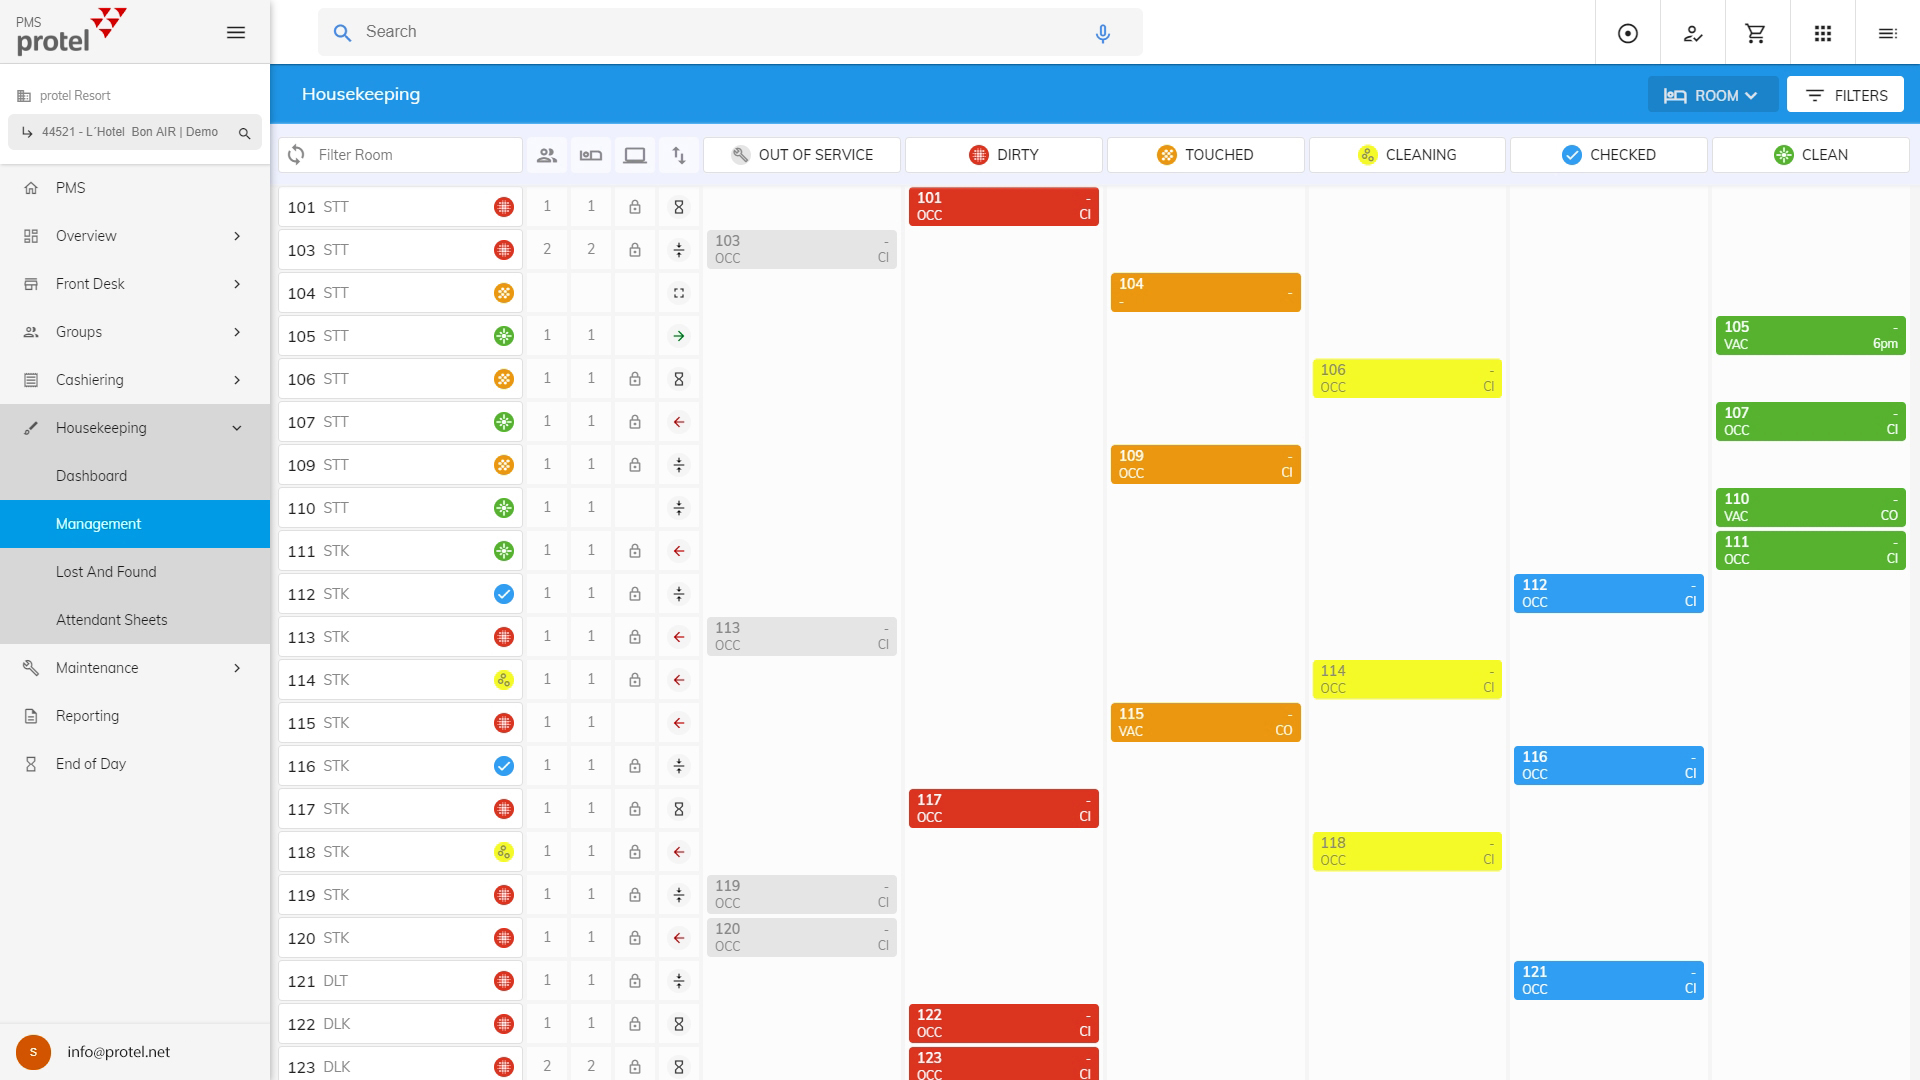Click the microphone voice search icon
The width and height of the screenshot is (1920, 1080).
(x=1102, y=33)
